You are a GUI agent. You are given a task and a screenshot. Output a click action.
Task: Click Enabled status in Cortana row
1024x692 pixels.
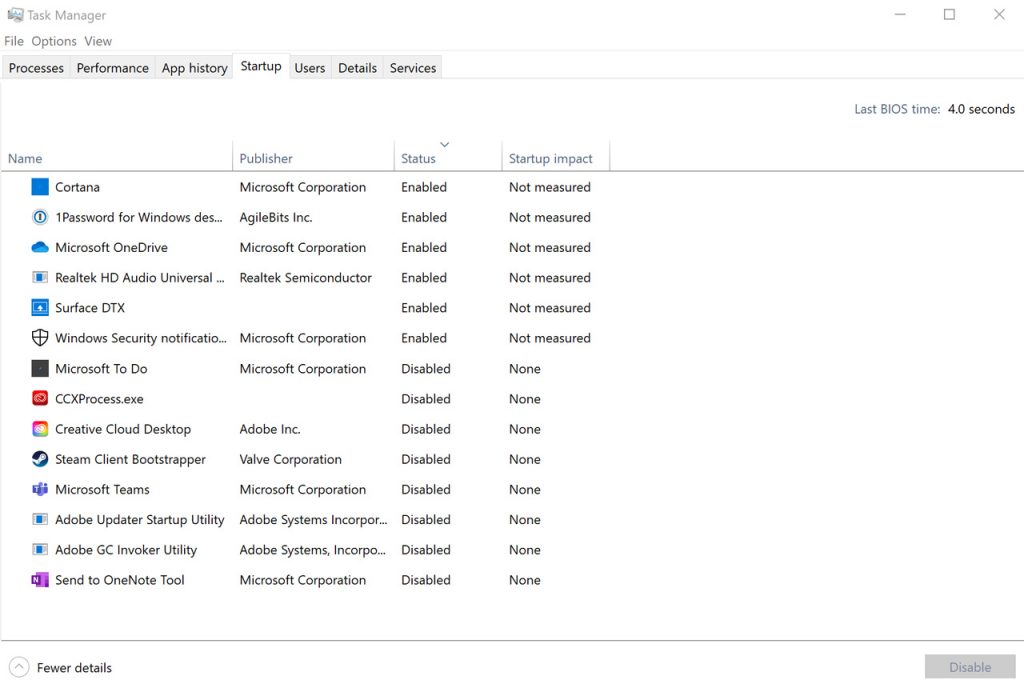pyautogui.click(x=424, y=187)
